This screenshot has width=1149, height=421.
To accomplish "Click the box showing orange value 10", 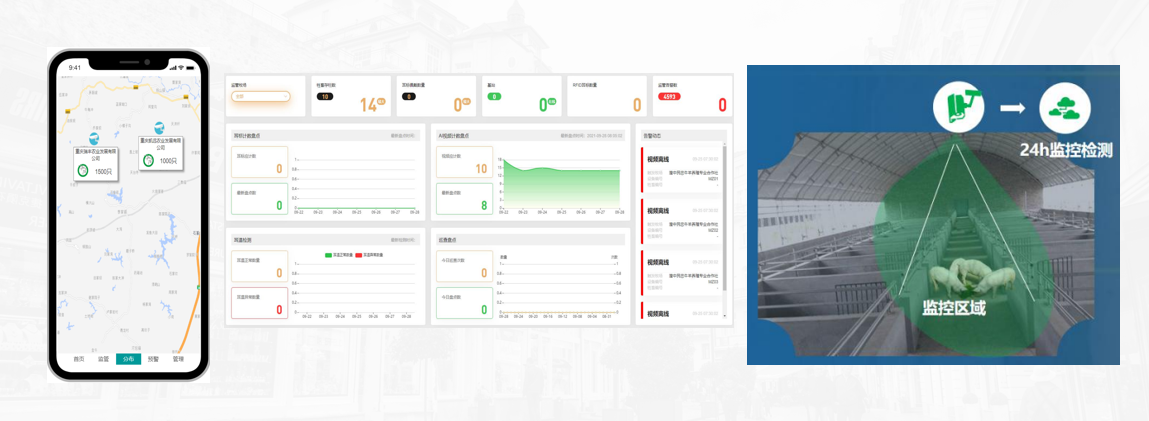I will 465,162.
